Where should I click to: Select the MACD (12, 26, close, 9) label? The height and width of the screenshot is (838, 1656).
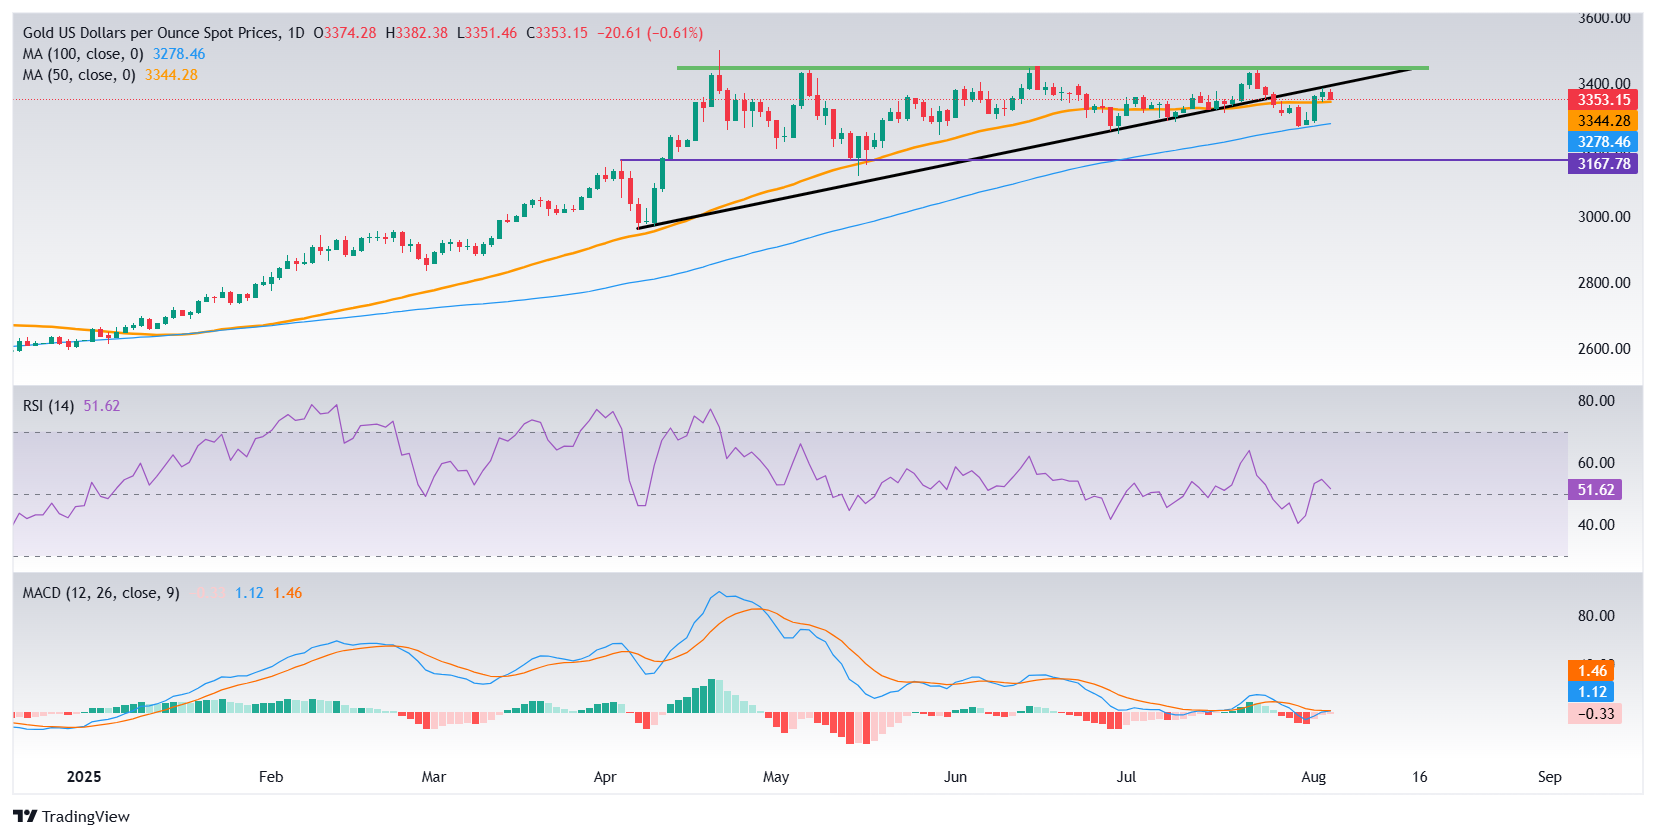point(101,593)
